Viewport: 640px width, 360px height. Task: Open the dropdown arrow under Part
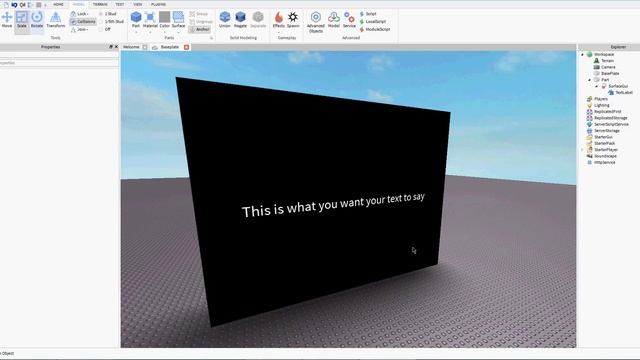coord(136,33)
